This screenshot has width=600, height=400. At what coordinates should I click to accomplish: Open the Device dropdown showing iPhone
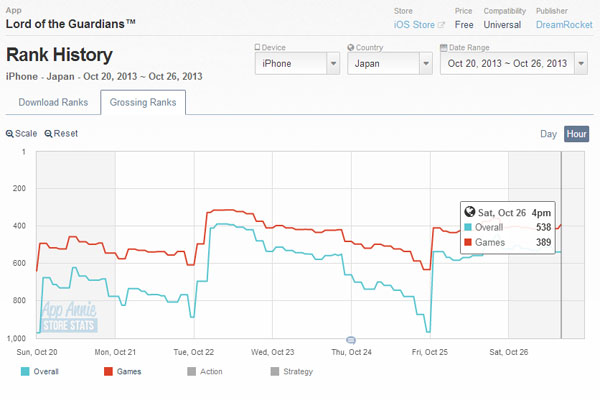click(x=297, y=64)
